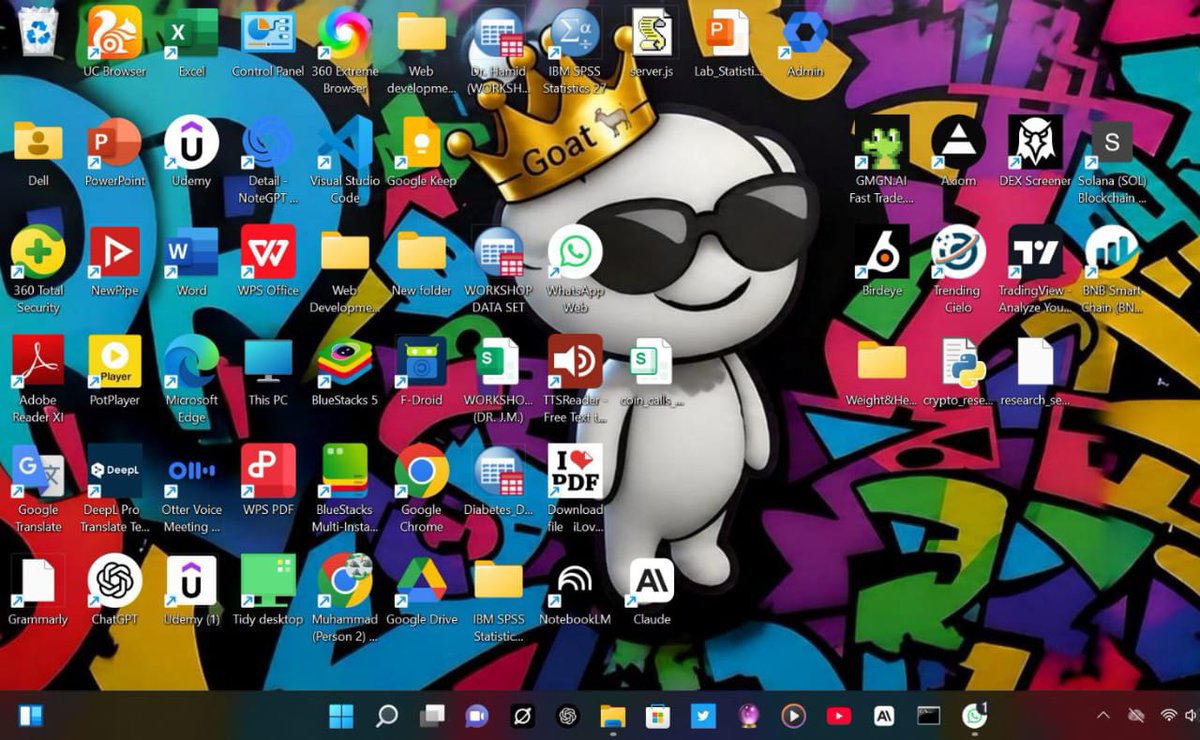The width and height of the screenshot is (1200, 740).
Task: Select the Solana (SOL) Blockchain shortcut
Action: point(1112,143)
